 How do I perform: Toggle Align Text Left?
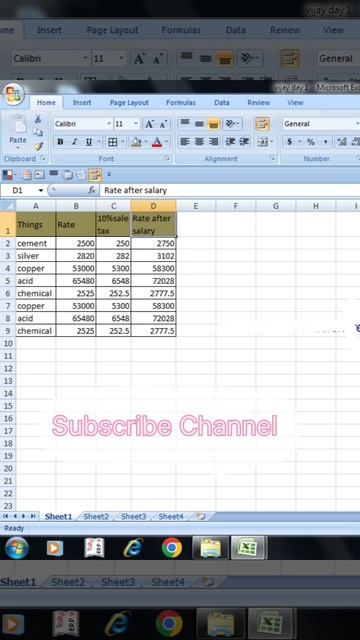click(185, 142)
